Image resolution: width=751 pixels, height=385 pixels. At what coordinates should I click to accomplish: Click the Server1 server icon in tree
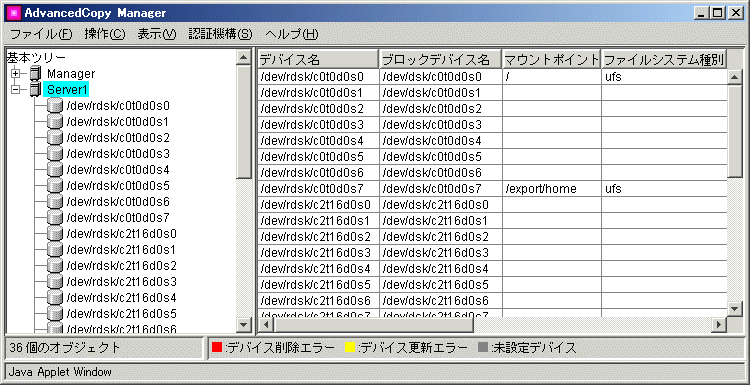(34, 90)
